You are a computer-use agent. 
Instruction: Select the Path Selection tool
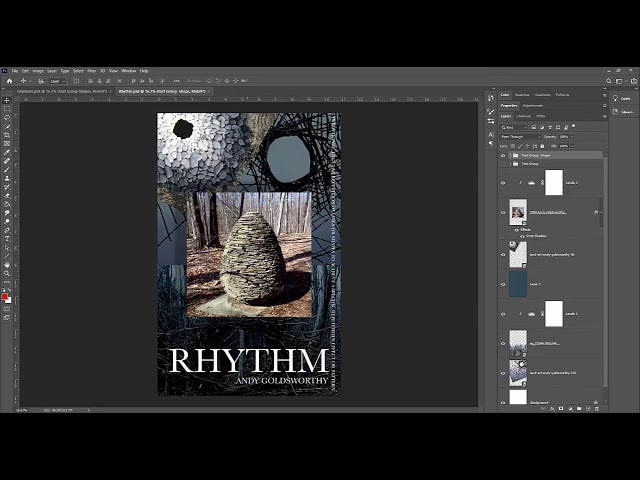pos(7,248)
